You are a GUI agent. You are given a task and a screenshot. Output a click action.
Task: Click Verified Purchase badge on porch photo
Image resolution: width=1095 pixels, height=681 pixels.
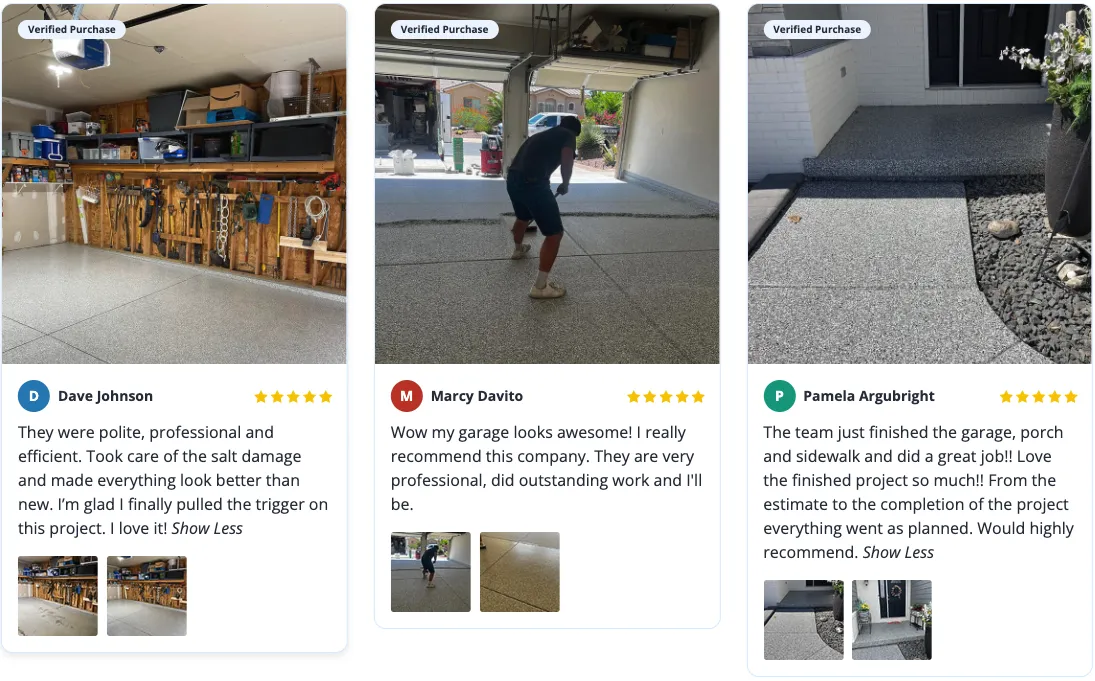(x=817, y=29)
